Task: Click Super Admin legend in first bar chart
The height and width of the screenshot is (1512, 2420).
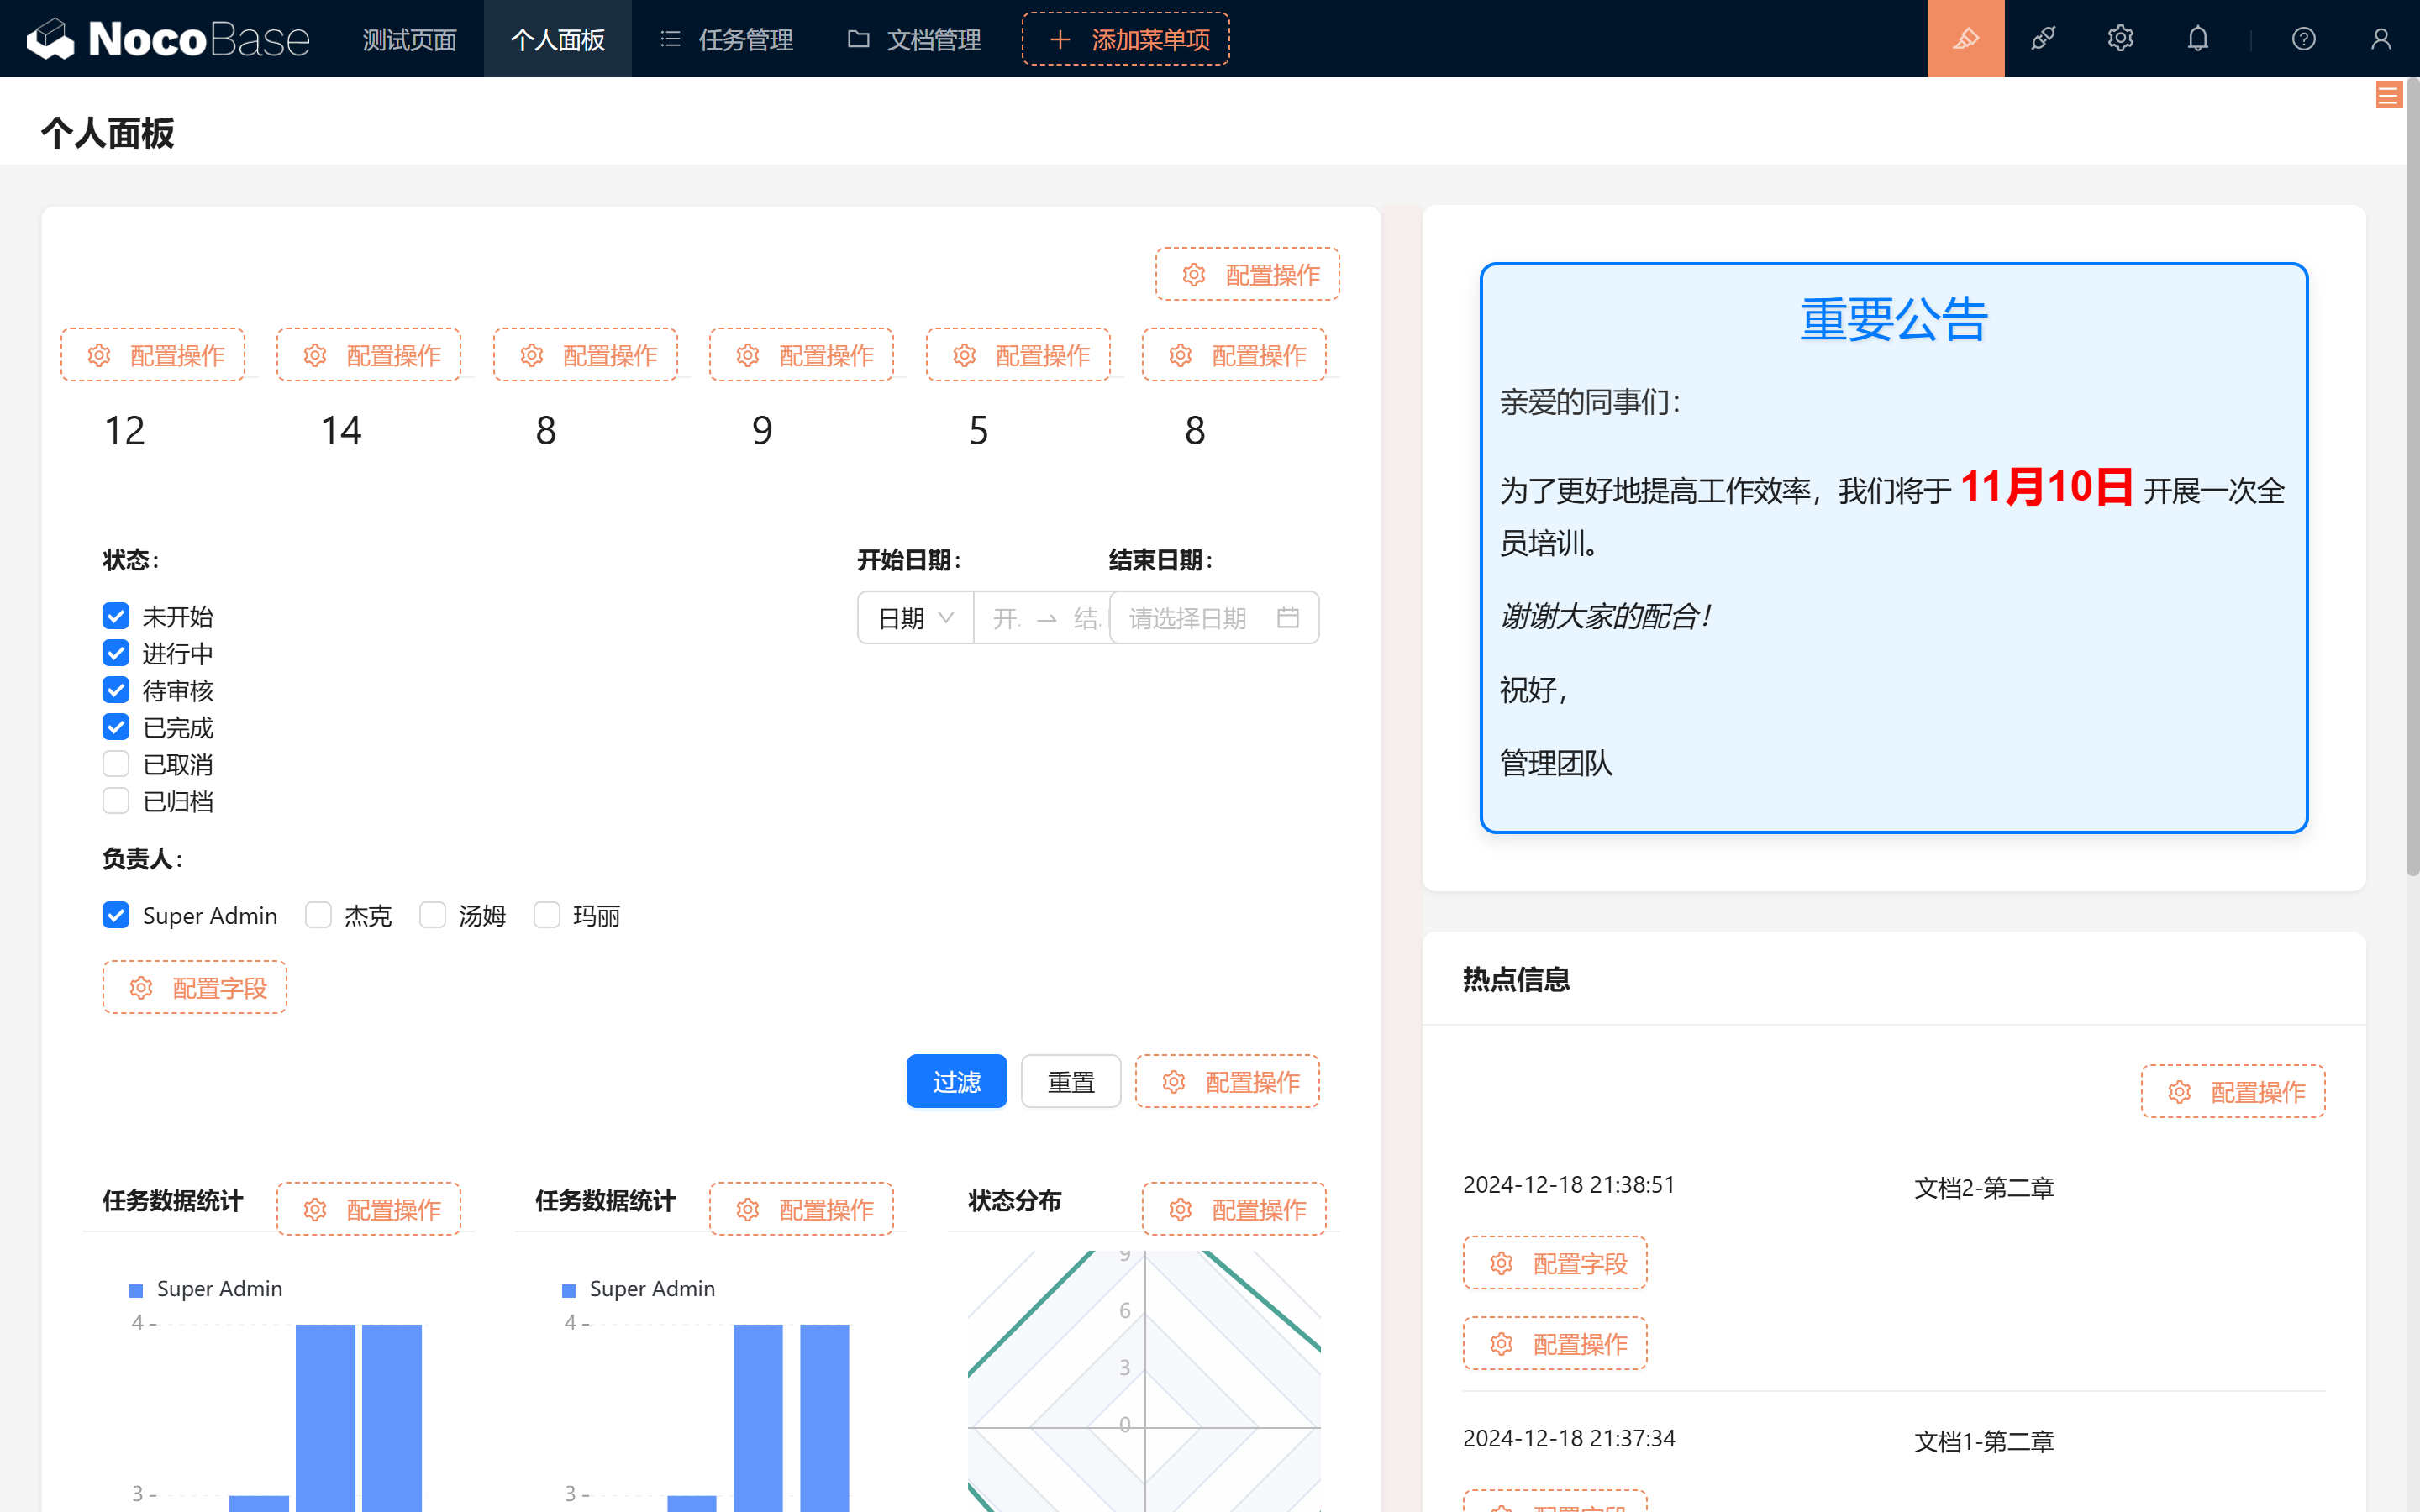Action: tap(206, 1289)
